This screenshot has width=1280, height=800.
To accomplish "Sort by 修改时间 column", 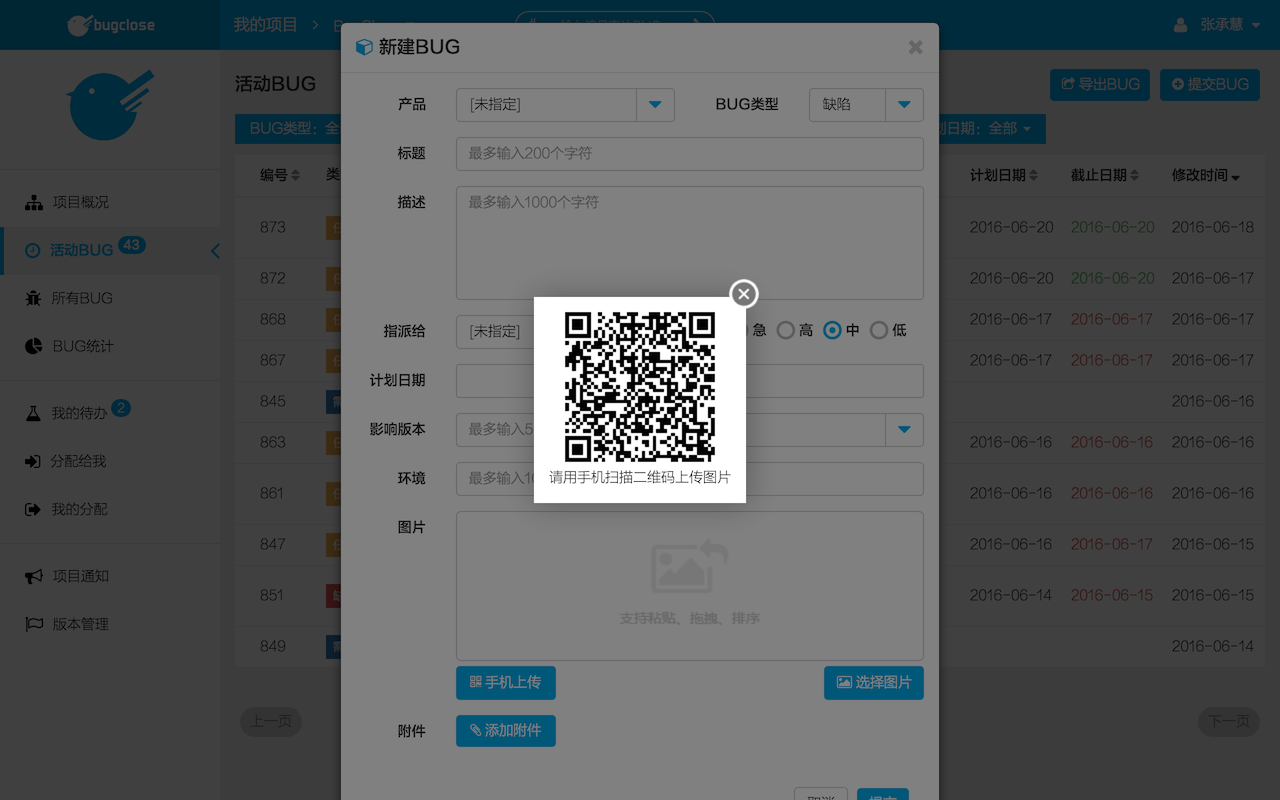I will coord(1206,175).
